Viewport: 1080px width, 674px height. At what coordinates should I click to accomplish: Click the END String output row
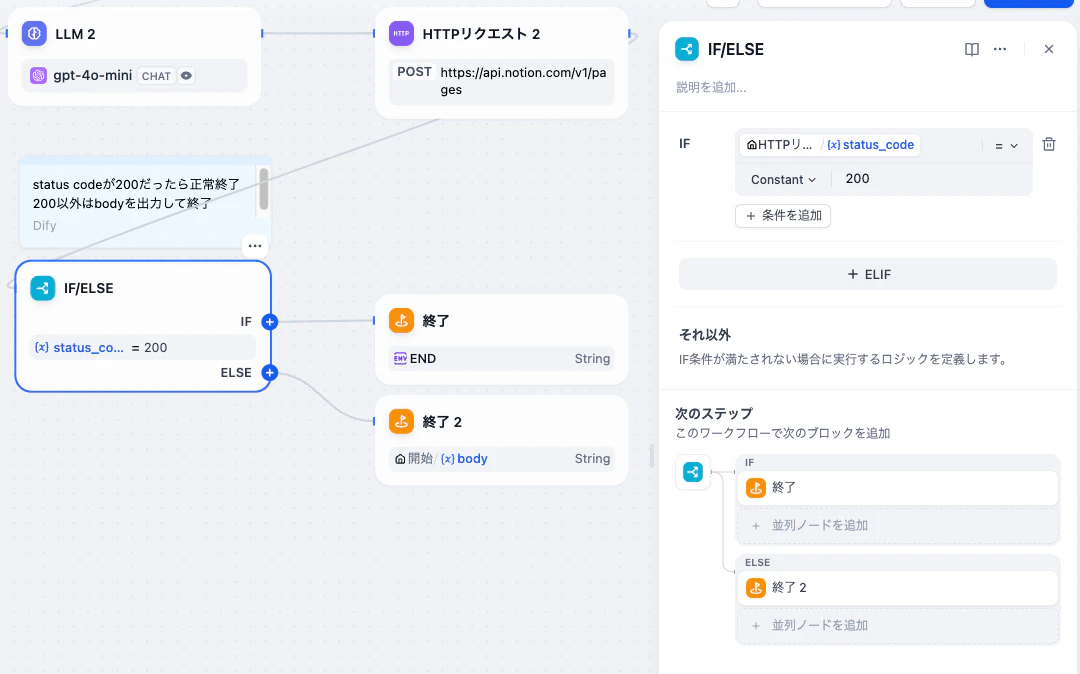click(501, 359)
